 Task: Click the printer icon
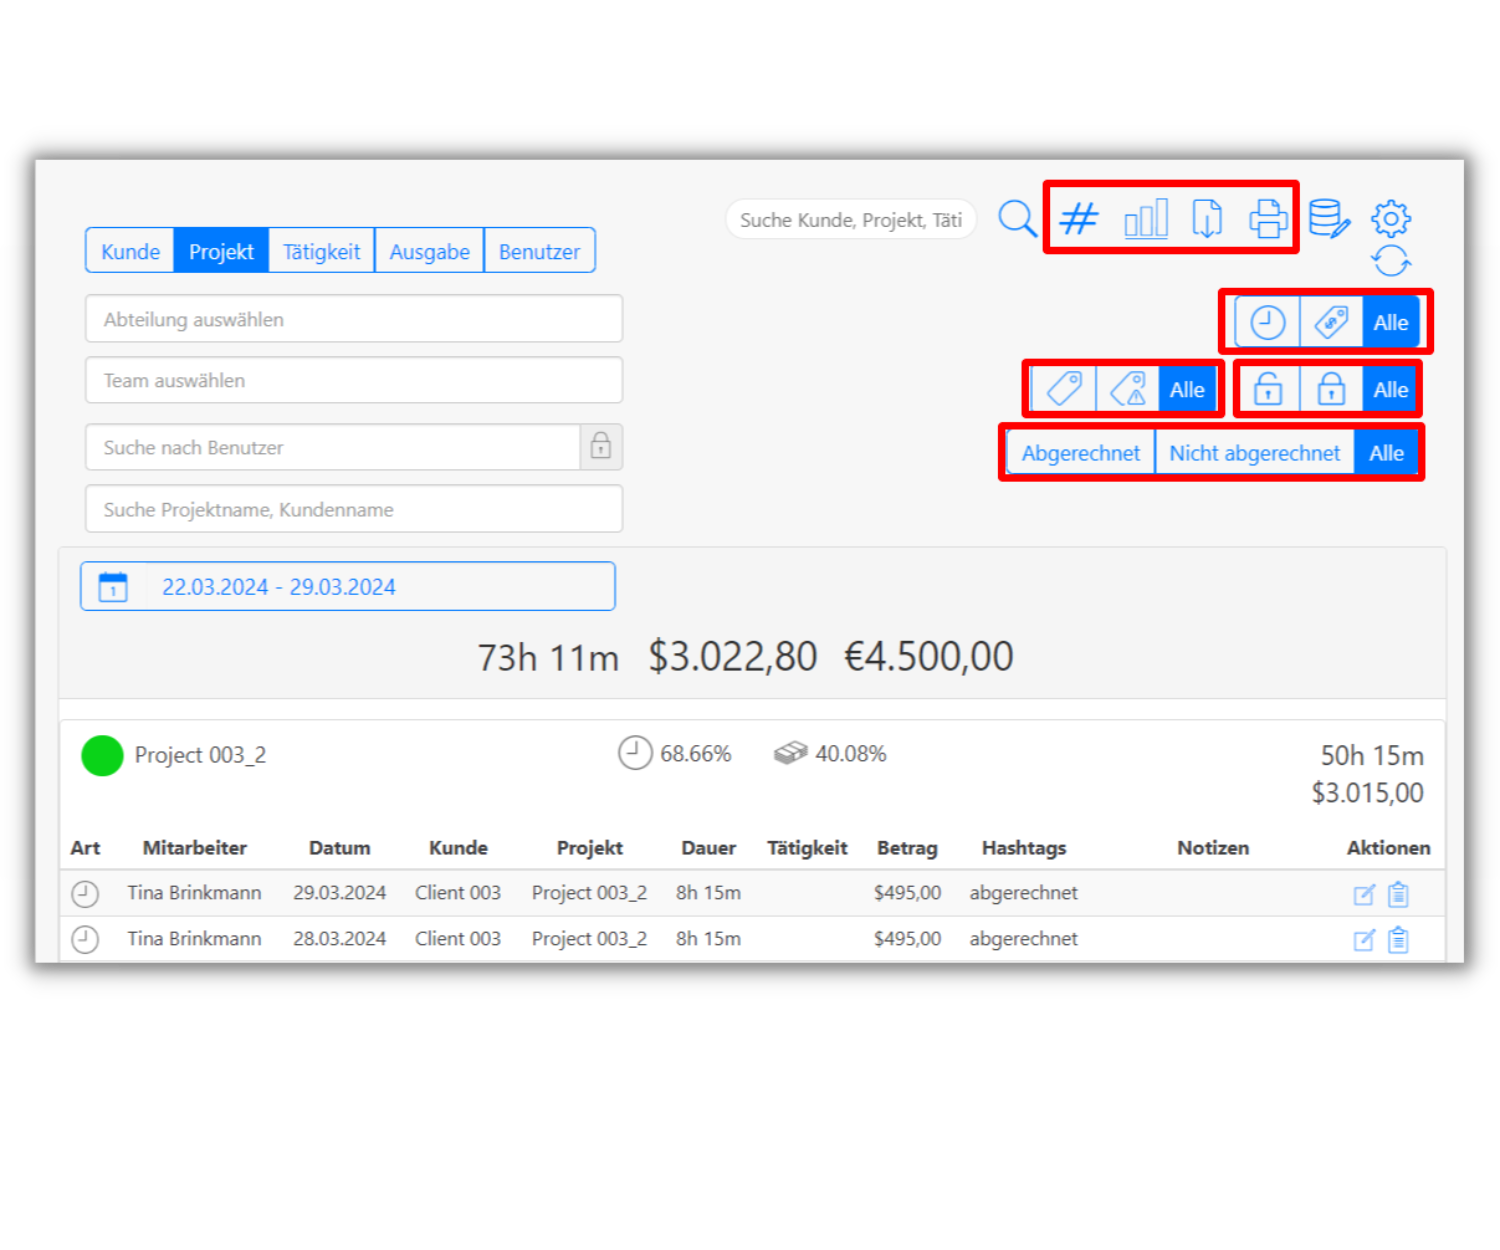[1268, 218]
